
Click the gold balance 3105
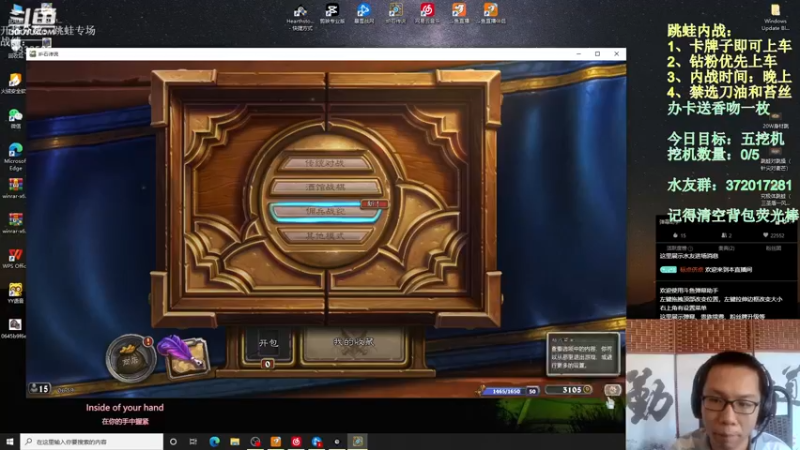pyautogui.click(x=570, y=390)
